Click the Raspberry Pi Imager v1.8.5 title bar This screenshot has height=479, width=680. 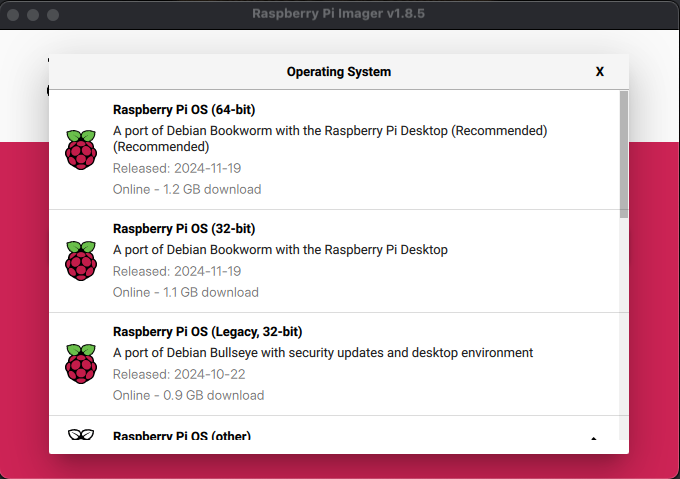[x=339, y=14]
